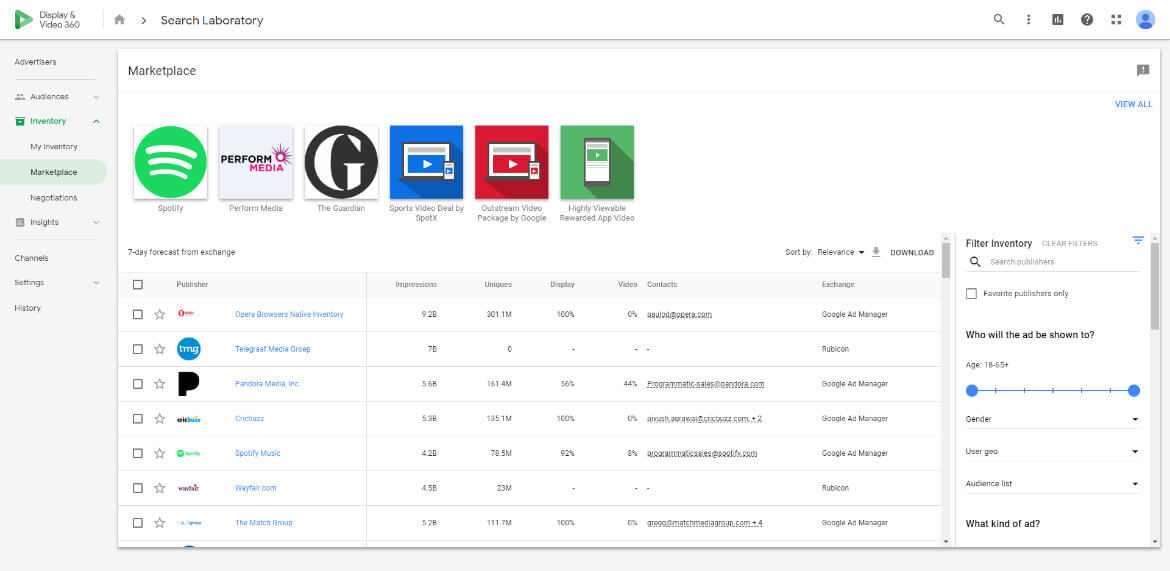Open the Sort by Relevance dropdown
Viewport: 1170px width, 571px height.
point(840,252)
